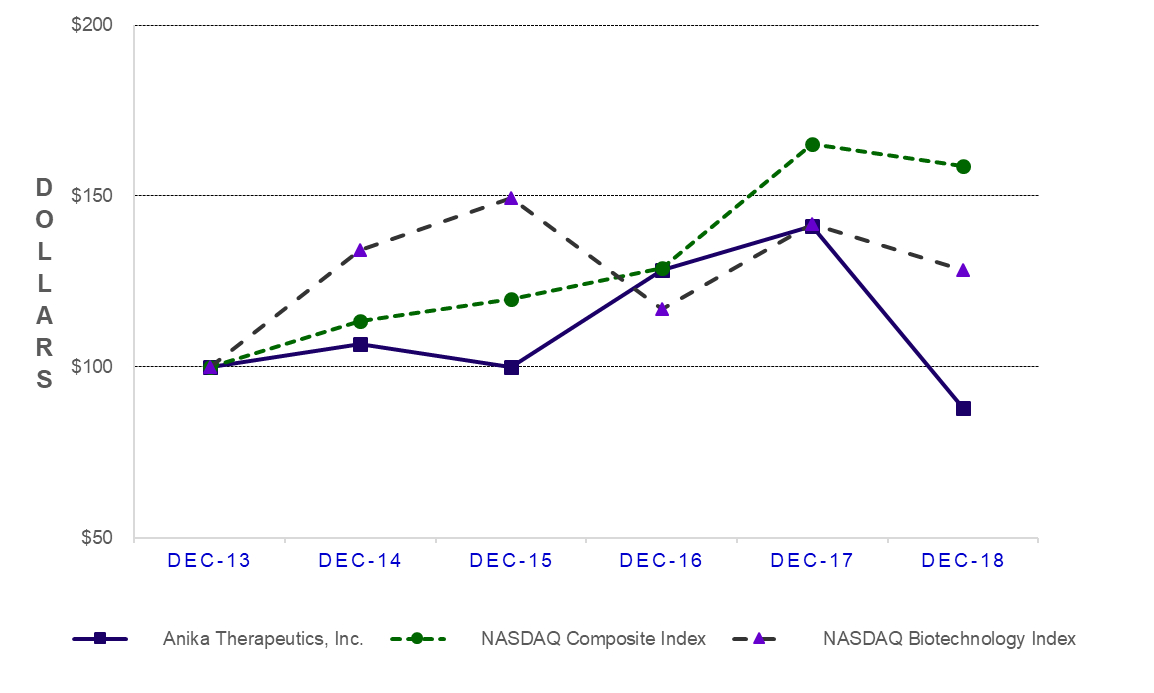
Task: Select the Anika Therapeutics square marker at DEC-14
Action: pyautogui.click(x=360, y=344)
